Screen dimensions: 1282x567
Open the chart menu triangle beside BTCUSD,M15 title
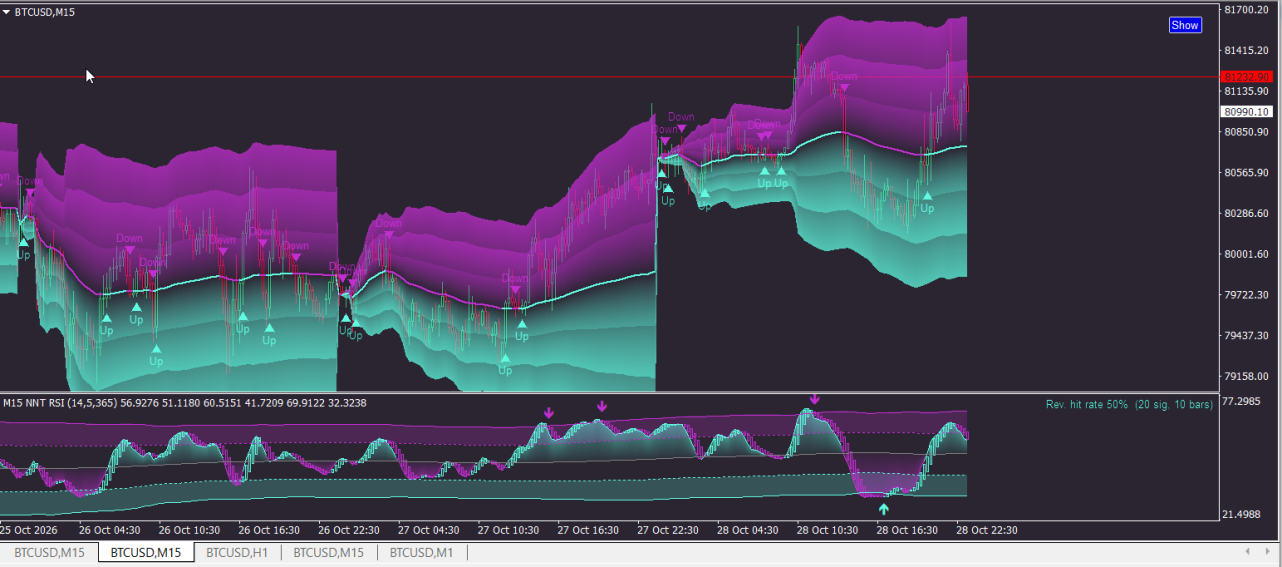7,12
